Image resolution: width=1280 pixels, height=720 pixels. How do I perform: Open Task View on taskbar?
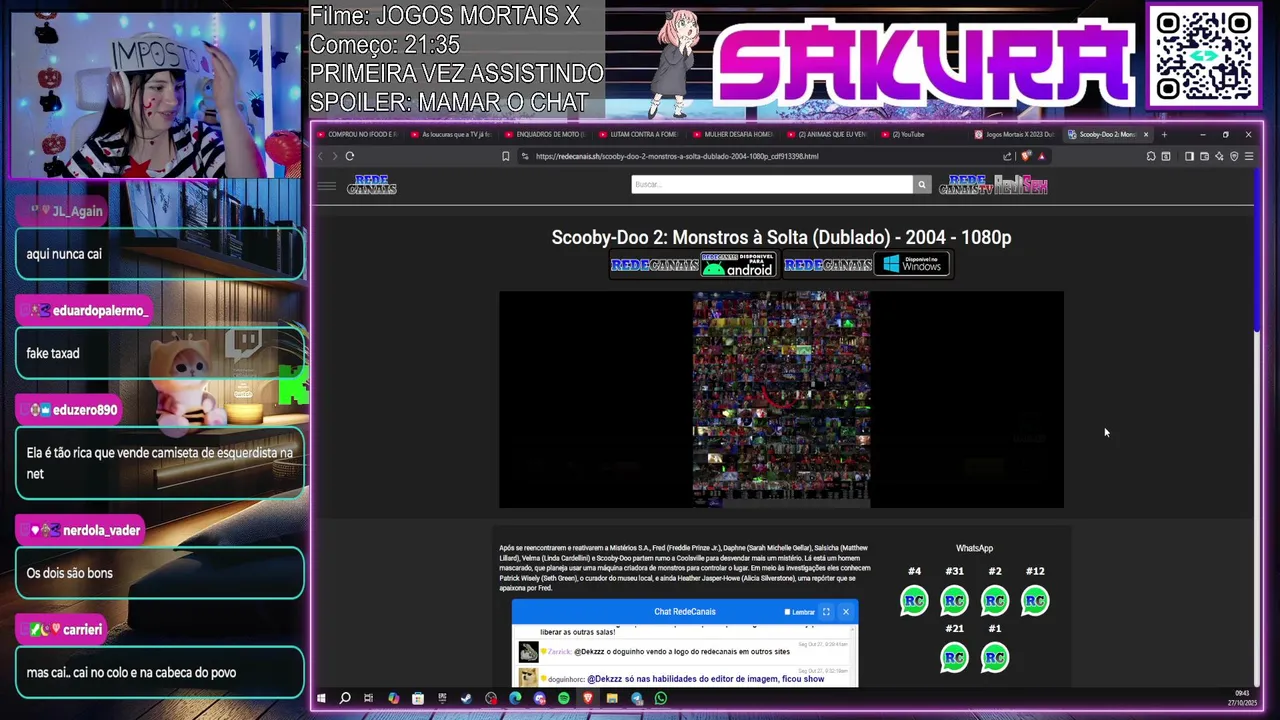(369, 698)
